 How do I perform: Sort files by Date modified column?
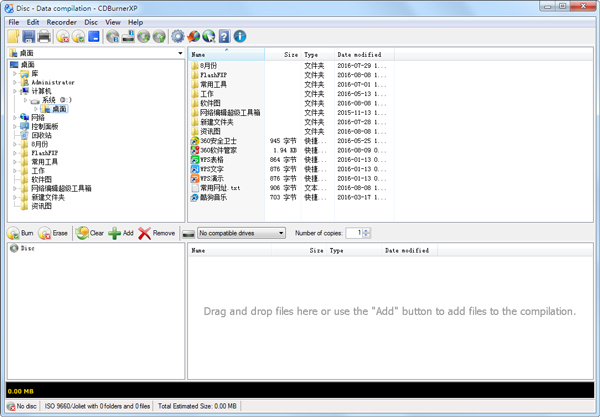359,55
